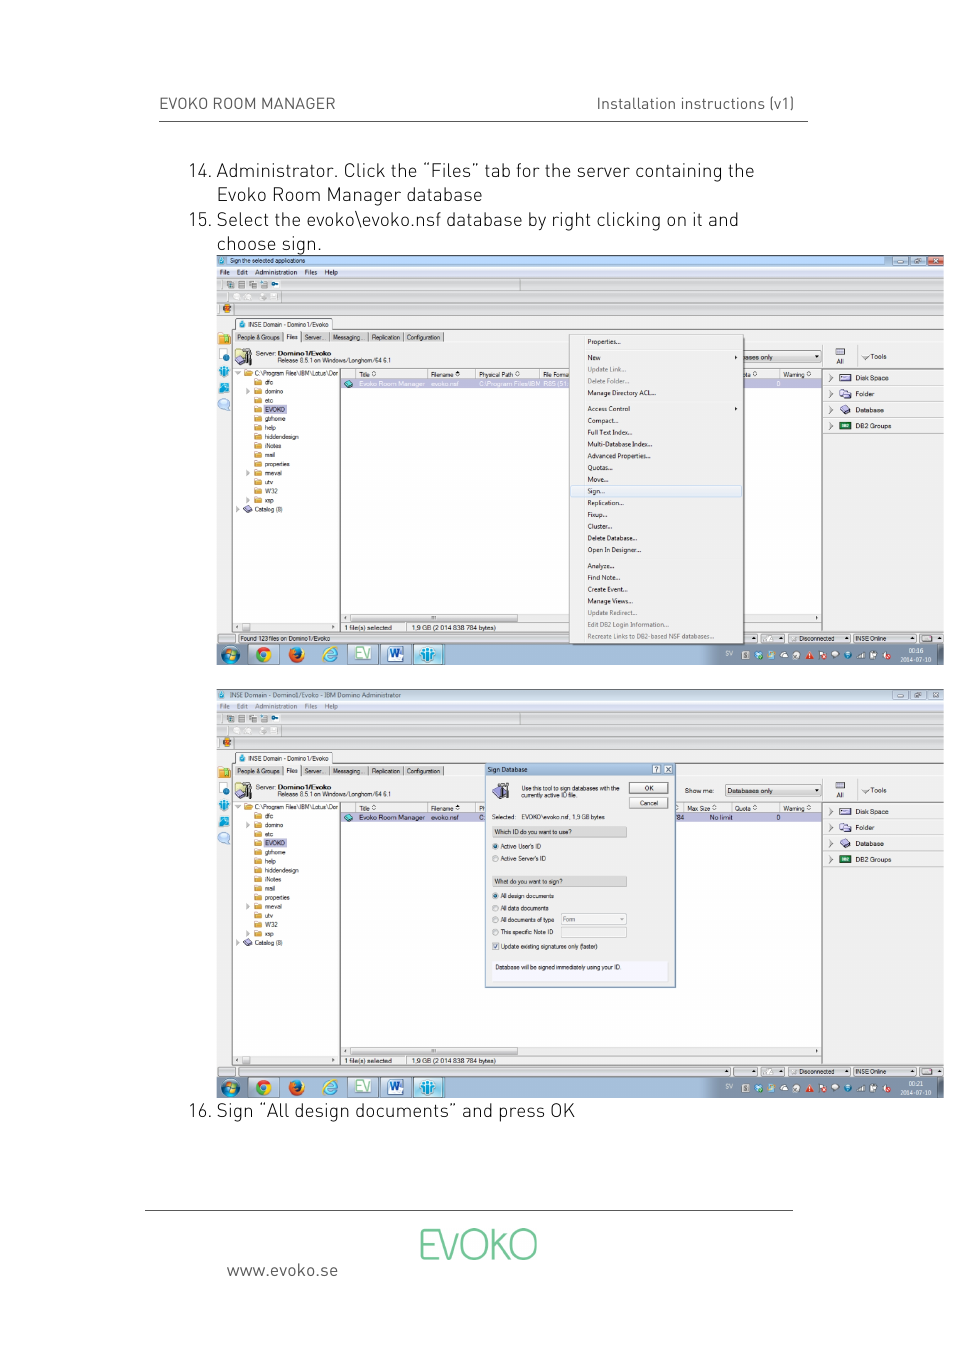Open the Show me Databases only dropdown in lower screenshot
Screen dimensions: 954x1350
pyautogui.click(x=772, y=790)
